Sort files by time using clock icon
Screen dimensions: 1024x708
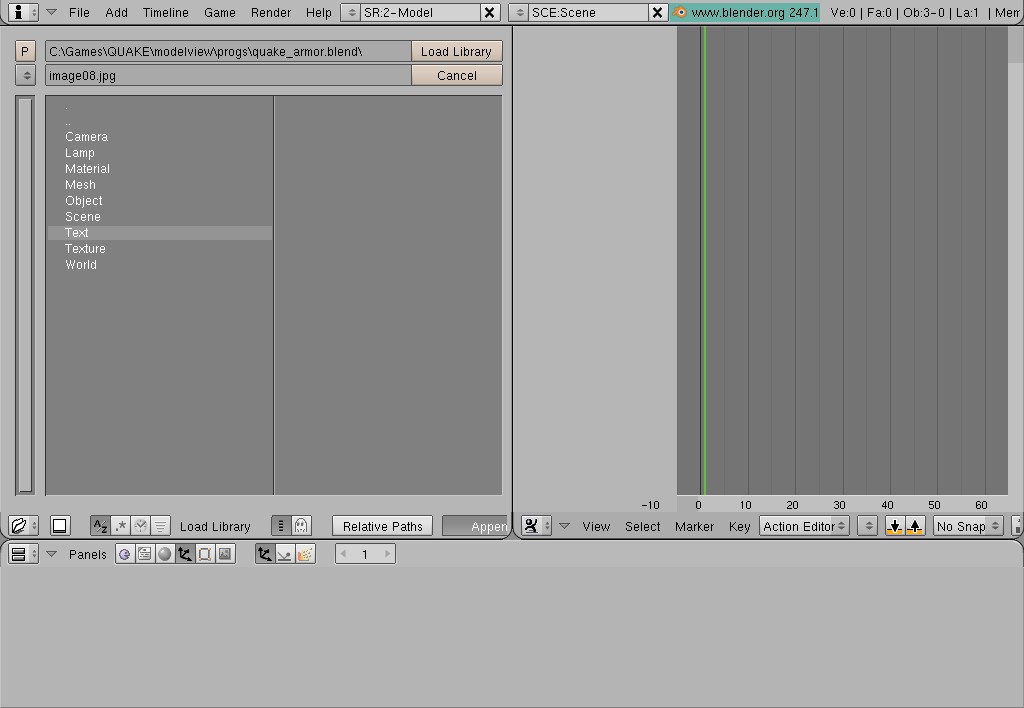[140, 526]
